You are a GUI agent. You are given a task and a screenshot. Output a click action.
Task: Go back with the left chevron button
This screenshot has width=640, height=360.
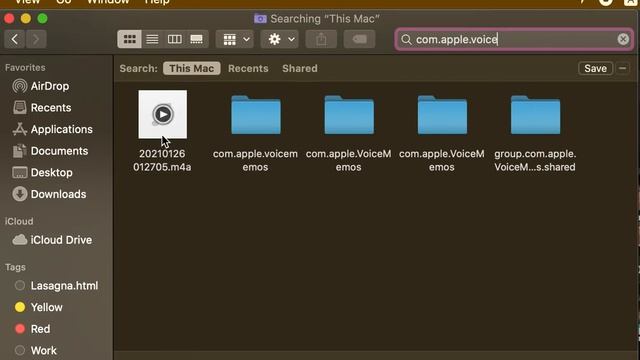(x=15, y=39)
